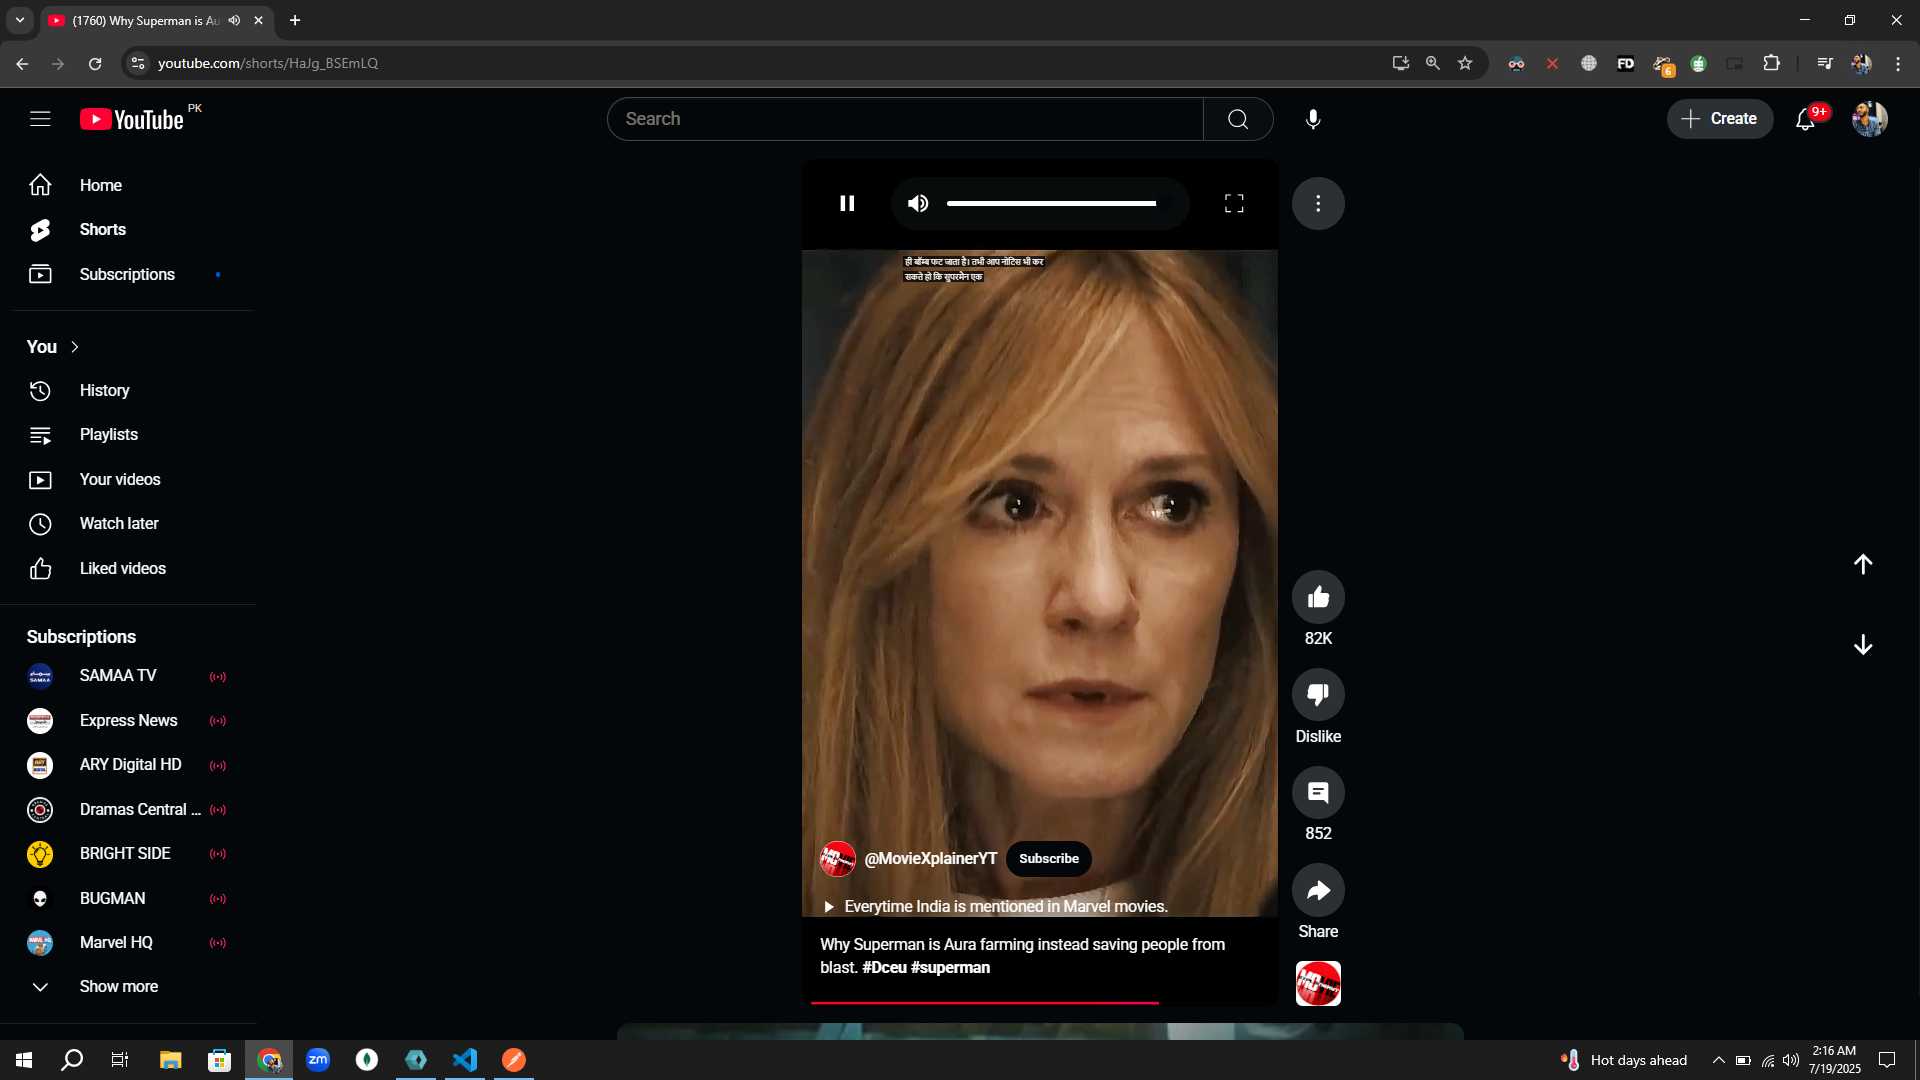Share this Short via arrow icon
Image resolution: width=1920 pixels, height=1080 pixels.
pyautogui.click(x=1318, y=890)
